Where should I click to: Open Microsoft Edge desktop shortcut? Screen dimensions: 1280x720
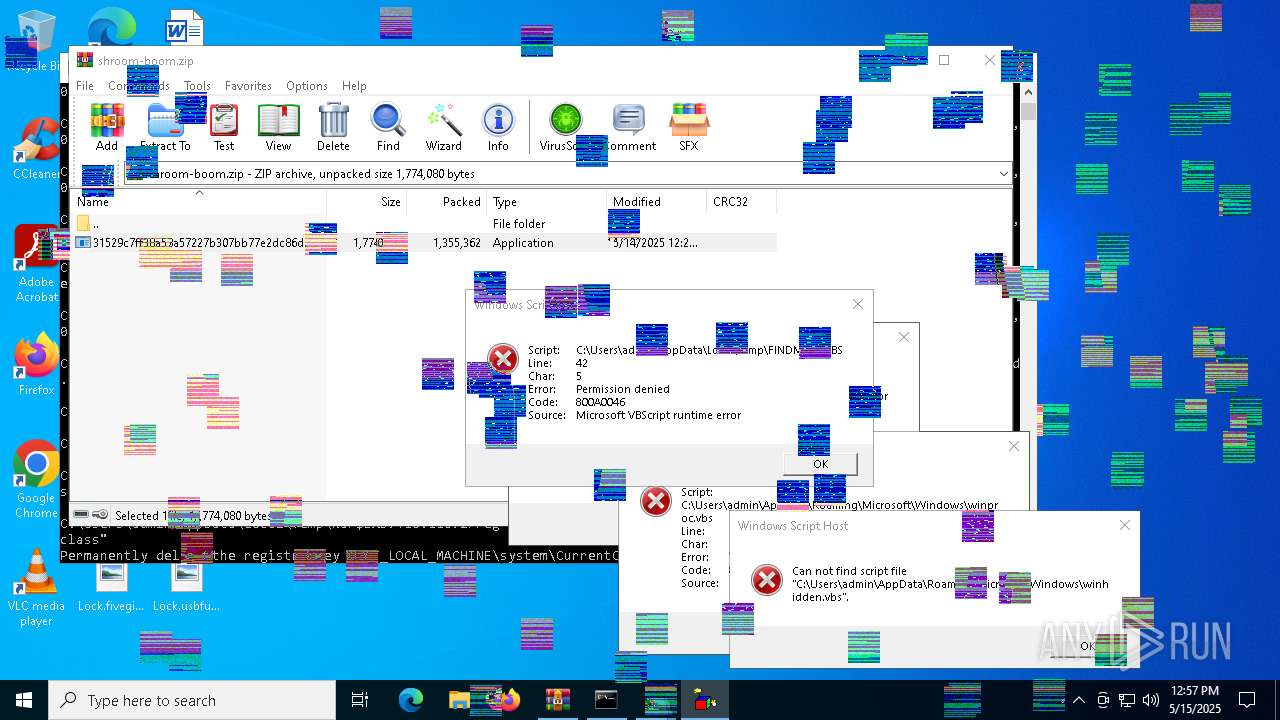[x=111, y=28]
